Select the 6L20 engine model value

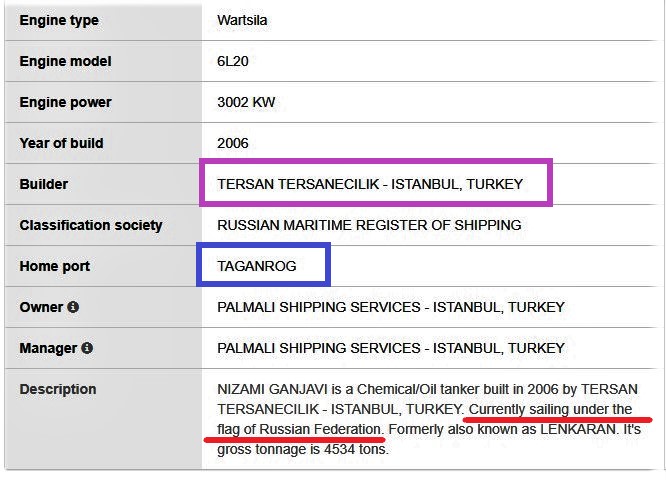tap(233, 61)
